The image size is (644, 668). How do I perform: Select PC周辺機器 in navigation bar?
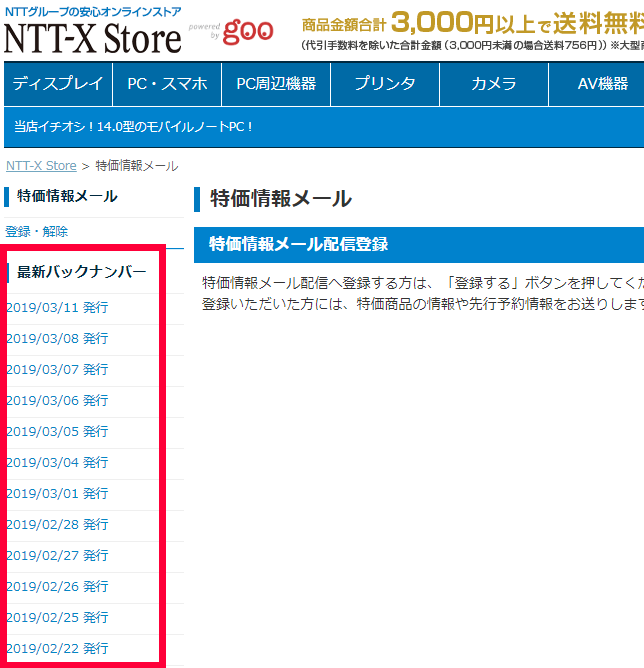pos(275,84)
